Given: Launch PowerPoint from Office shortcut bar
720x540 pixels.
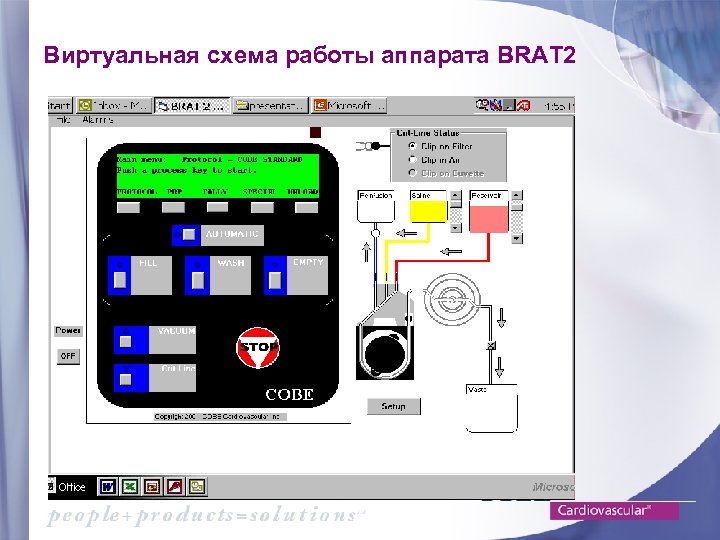Looking at the screenshot, I should coord(152,487).
